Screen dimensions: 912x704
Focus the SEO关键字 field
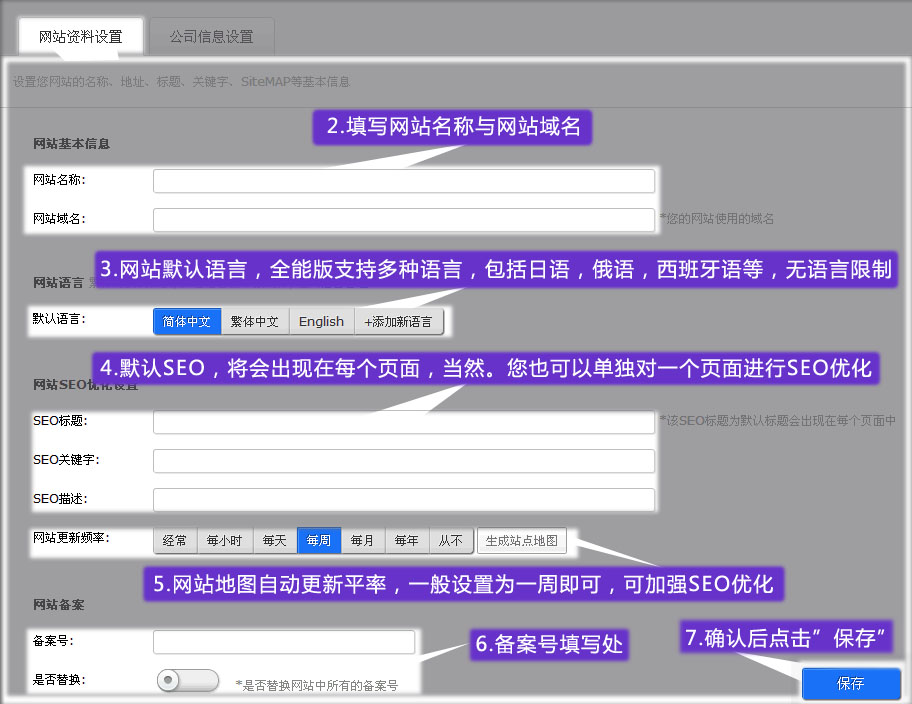click(x=404, y=461)
